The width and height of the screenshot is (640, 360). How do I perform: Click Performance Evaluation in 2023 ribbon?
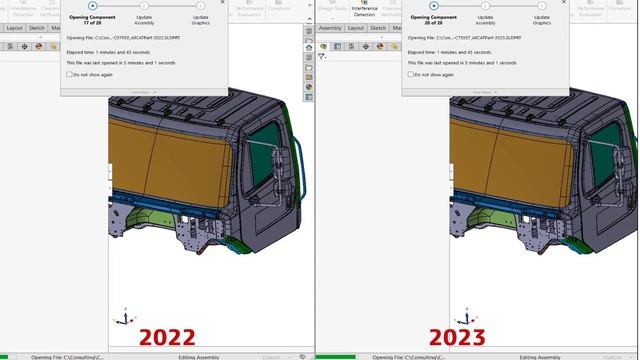(x=591, y=9)
